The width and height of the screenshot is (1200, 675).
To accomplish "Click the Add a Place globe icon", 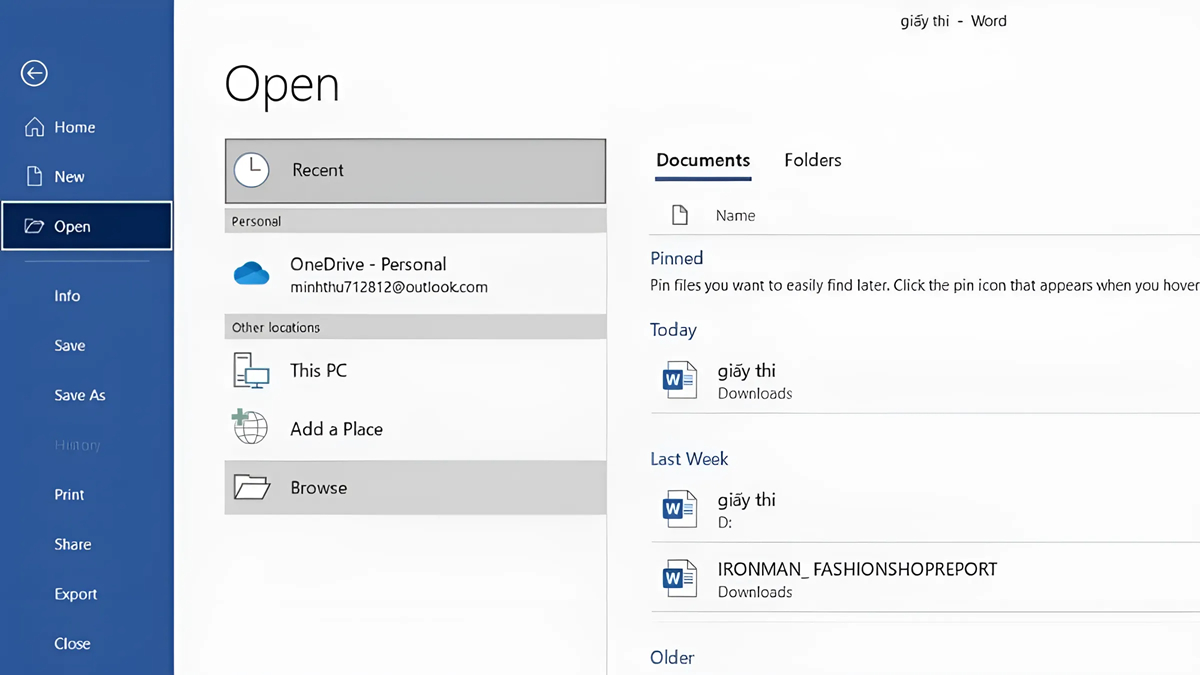I will (251, 429).
